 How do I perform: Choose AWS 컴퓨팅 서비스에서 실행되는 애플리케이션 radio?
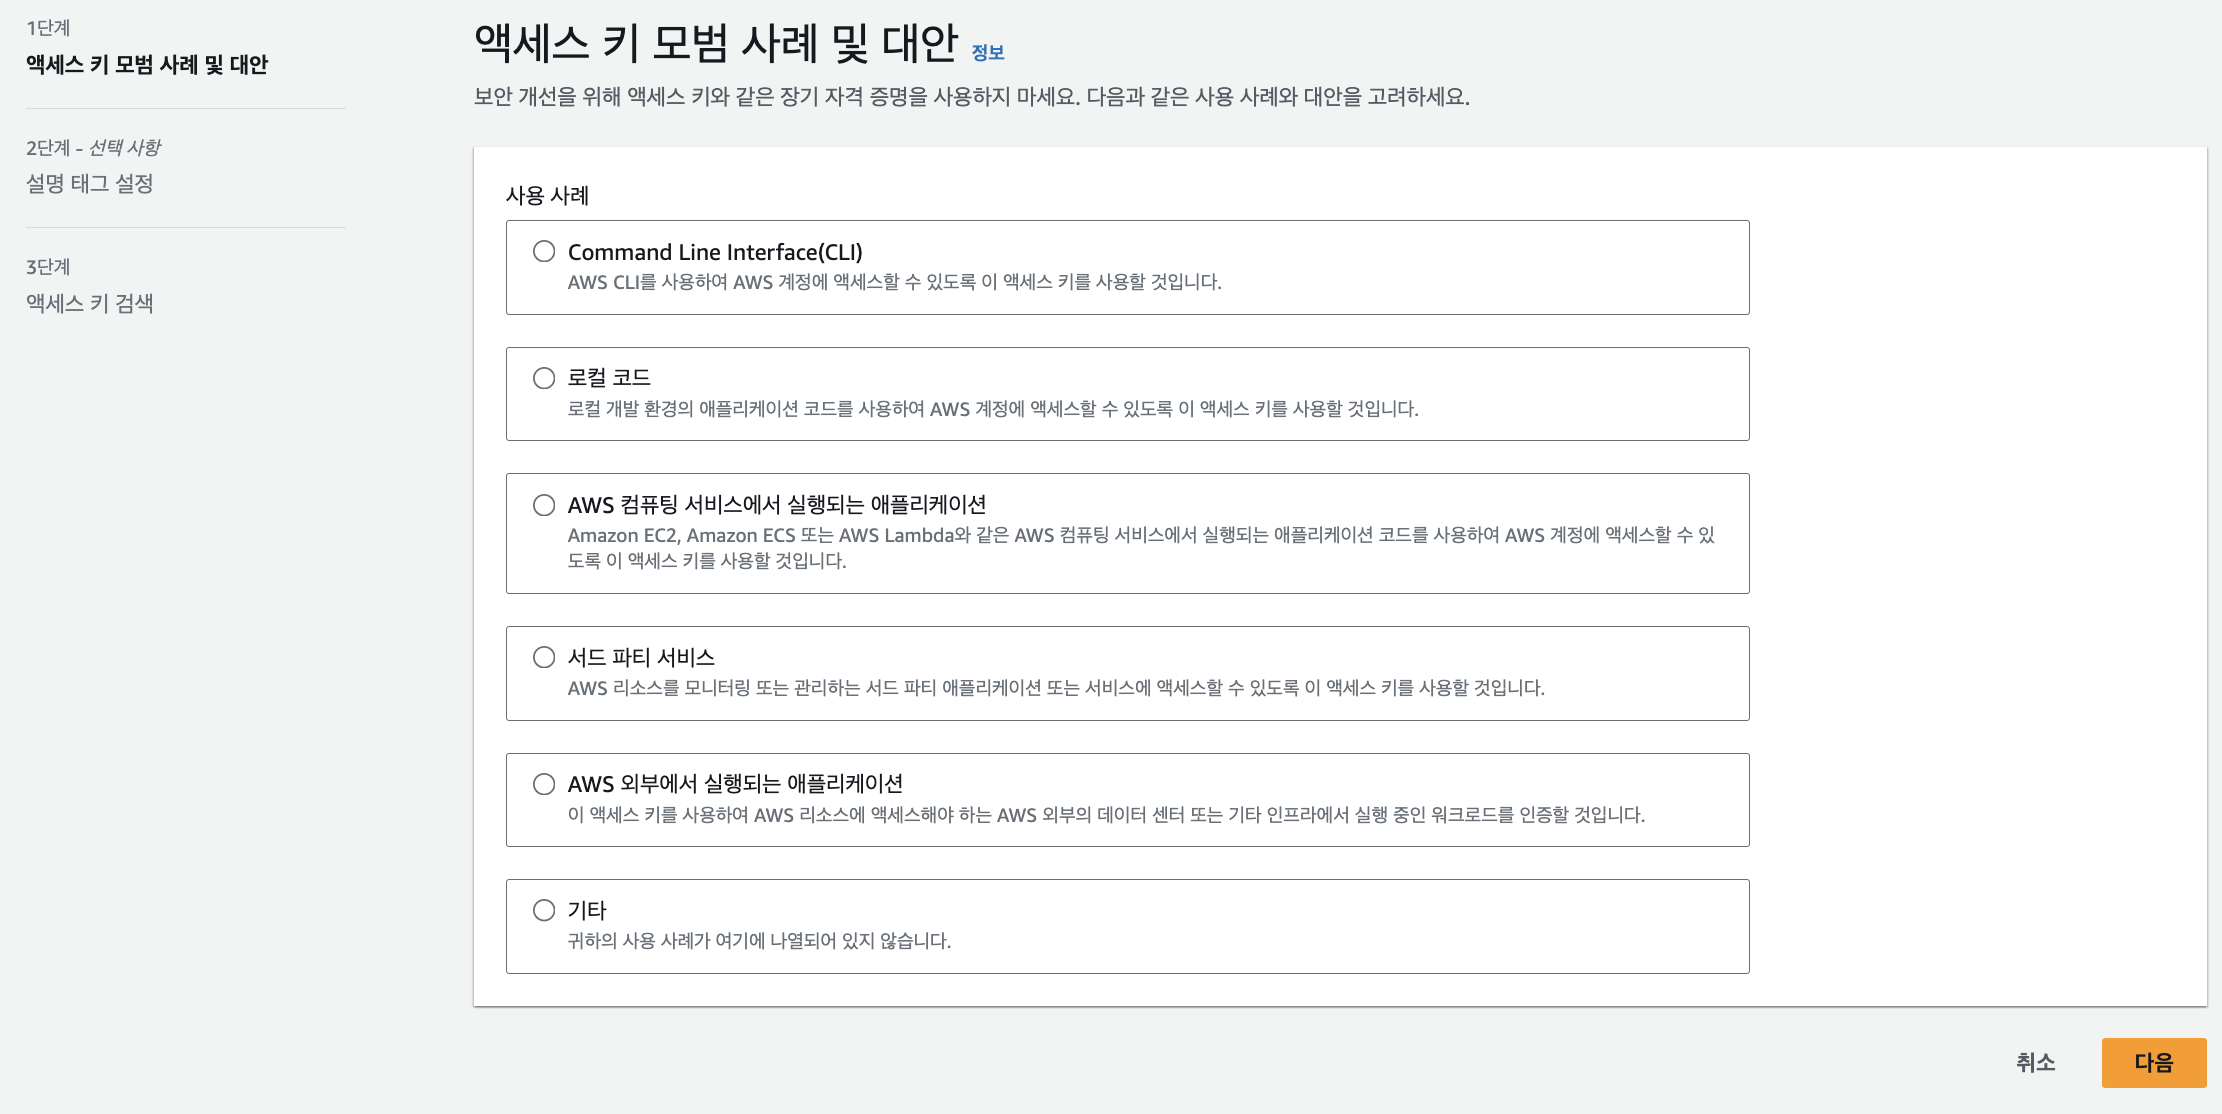click(544, 505)
